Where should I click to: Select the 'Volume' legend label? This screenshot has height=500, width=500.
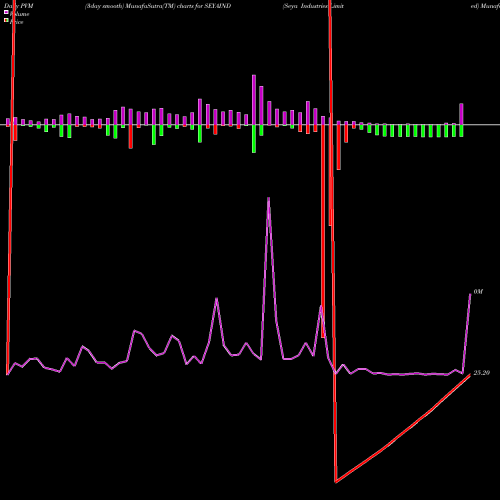click(19, 14)
